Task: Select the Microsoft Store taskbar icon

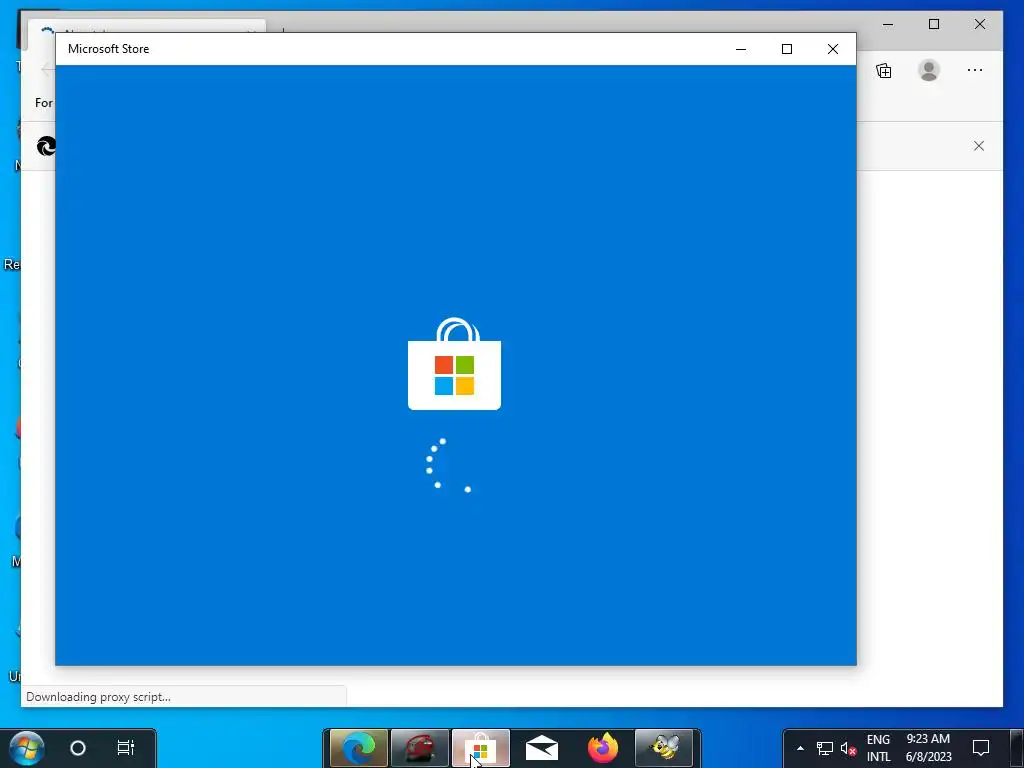Action: coord(481,748)
